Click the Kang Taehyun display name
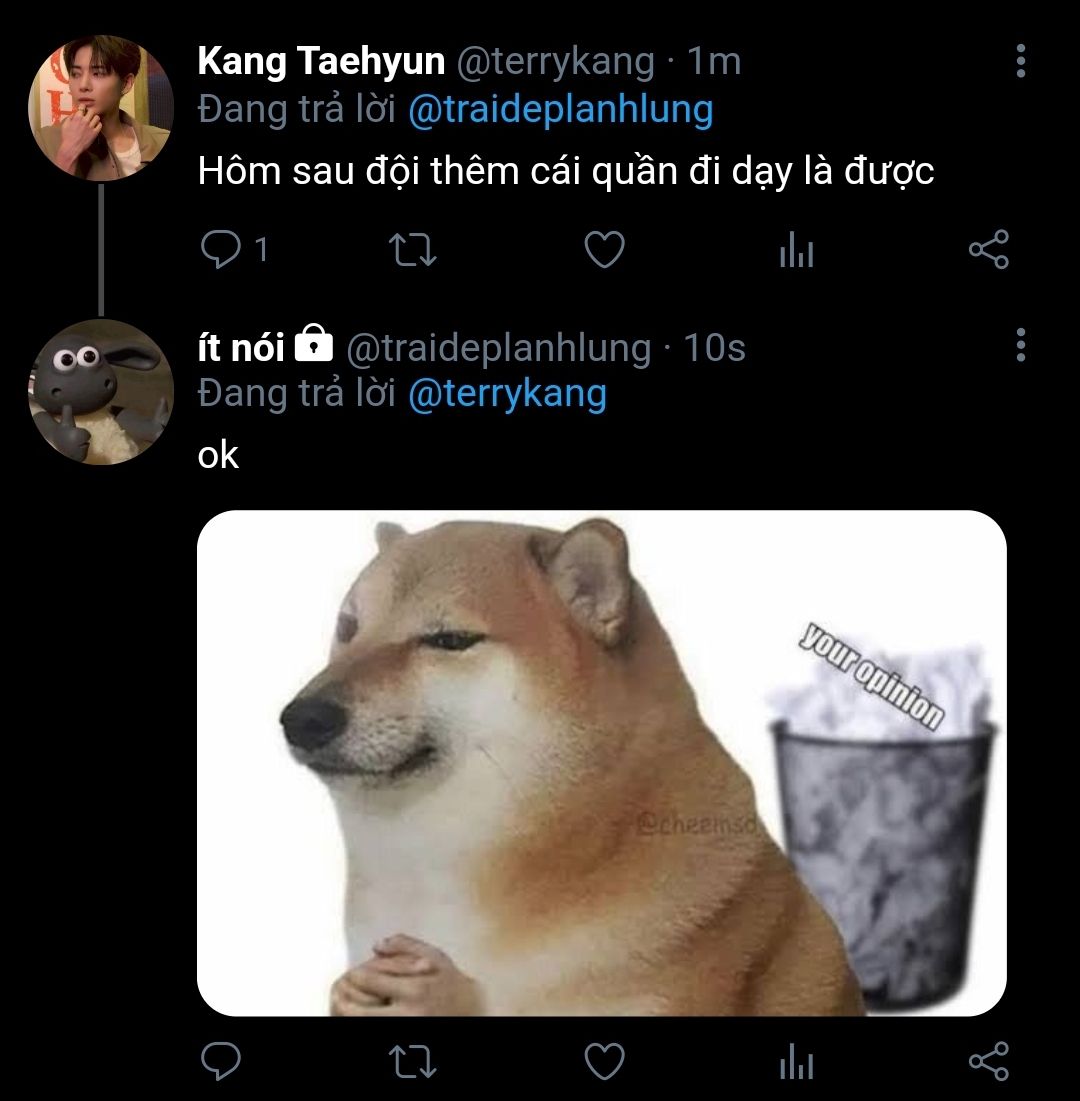The height and width of the screenshot is (1101, 1080). 321,62
